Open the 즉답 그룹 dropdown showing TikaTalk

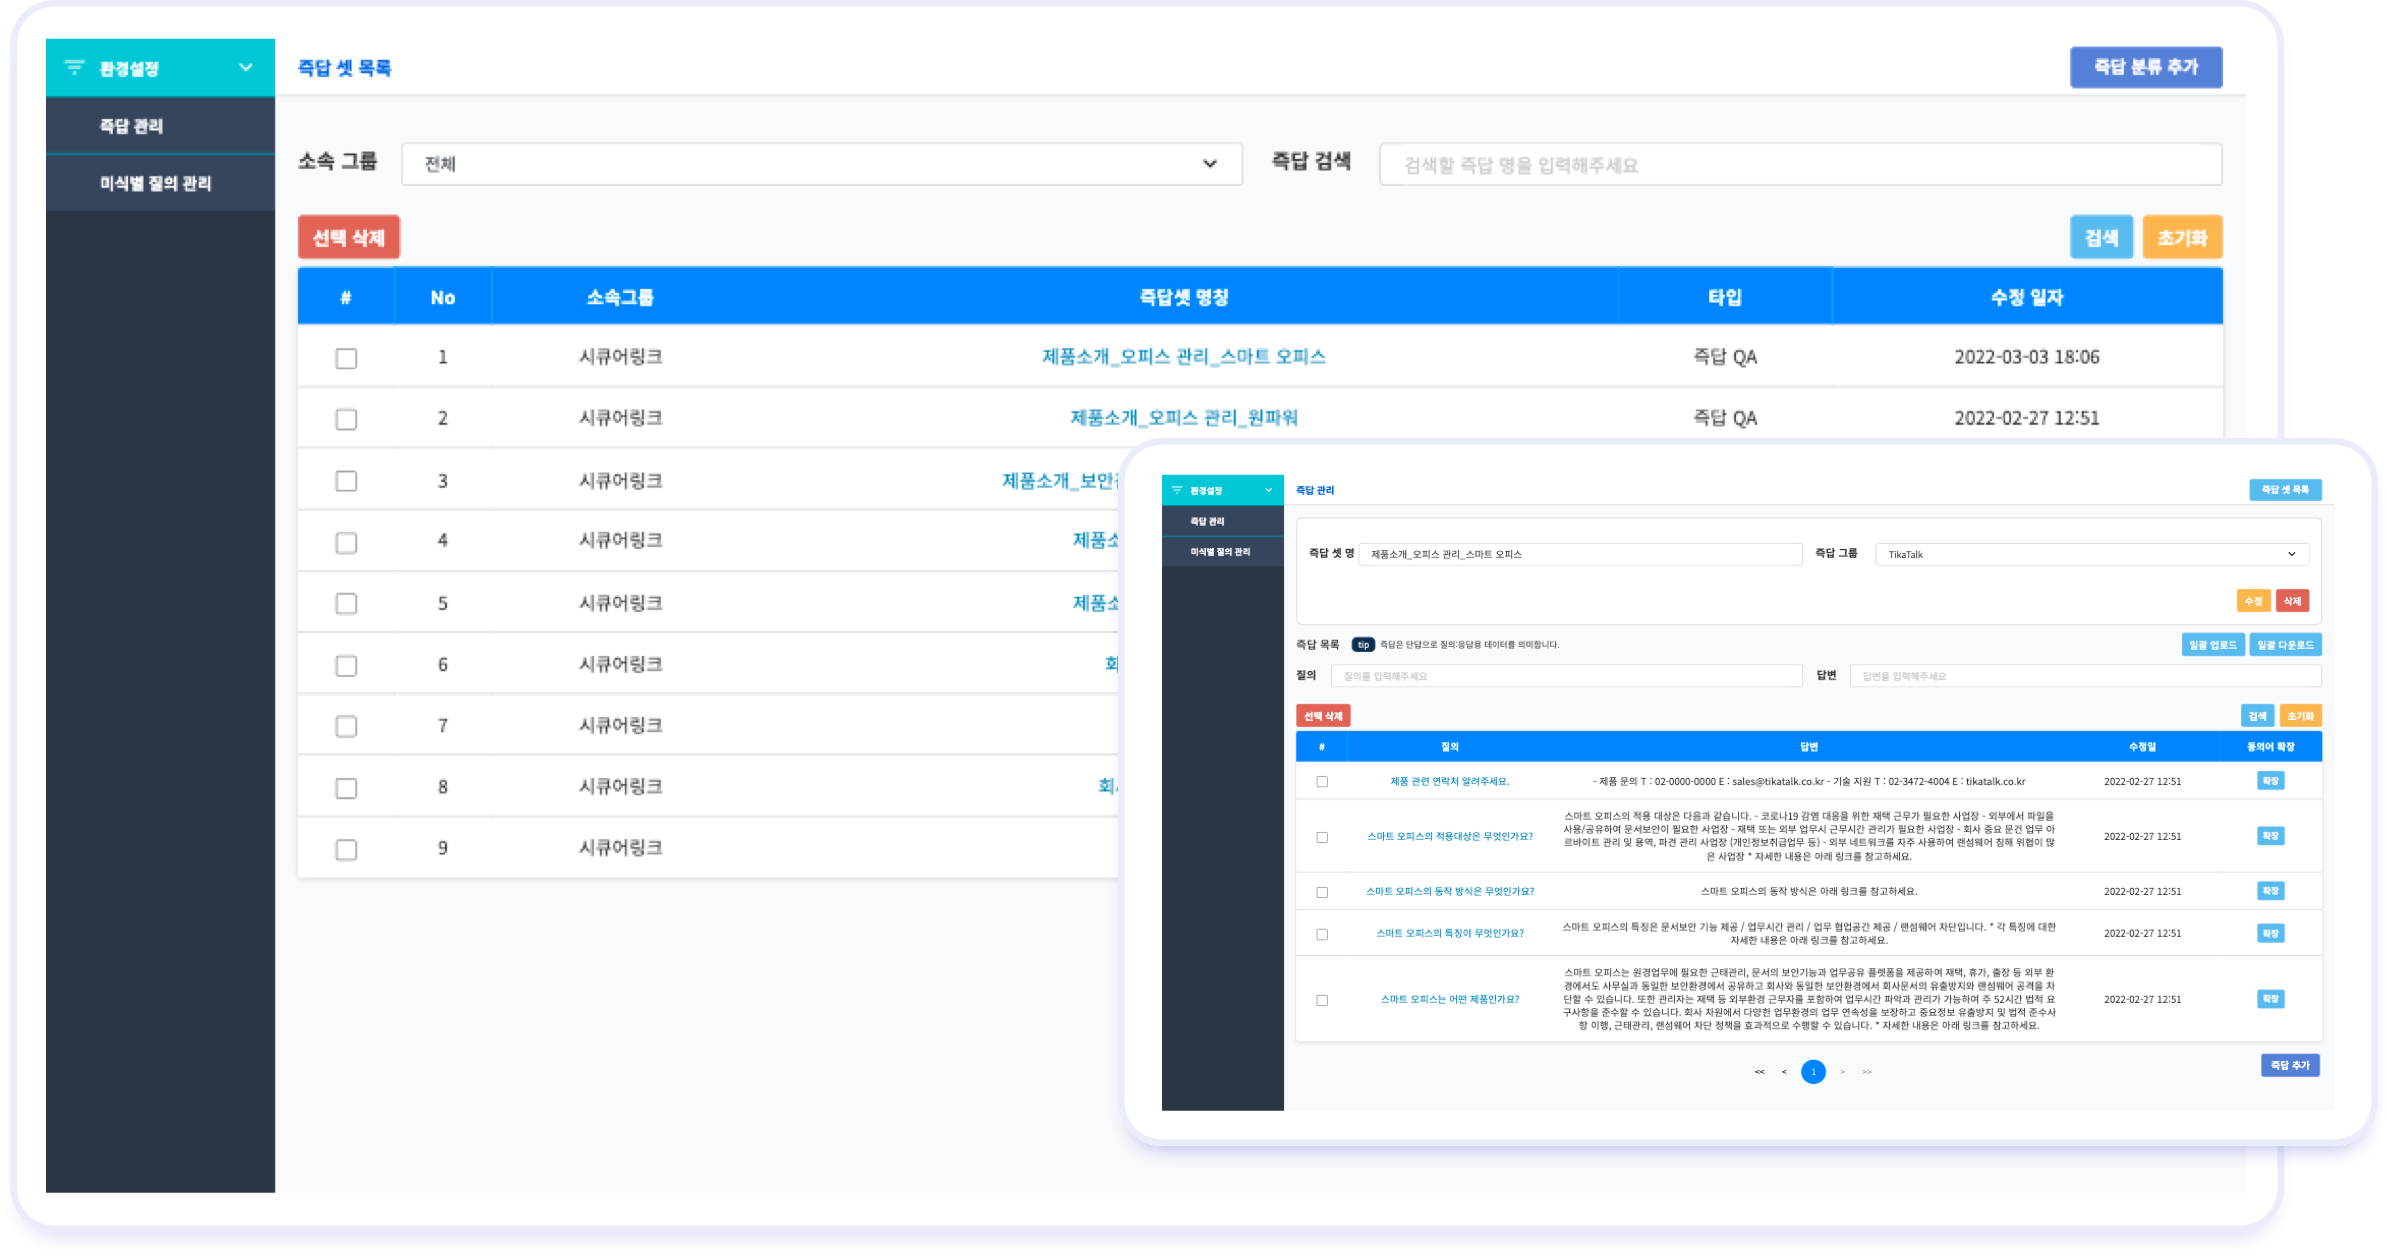tap(2093, 554)
